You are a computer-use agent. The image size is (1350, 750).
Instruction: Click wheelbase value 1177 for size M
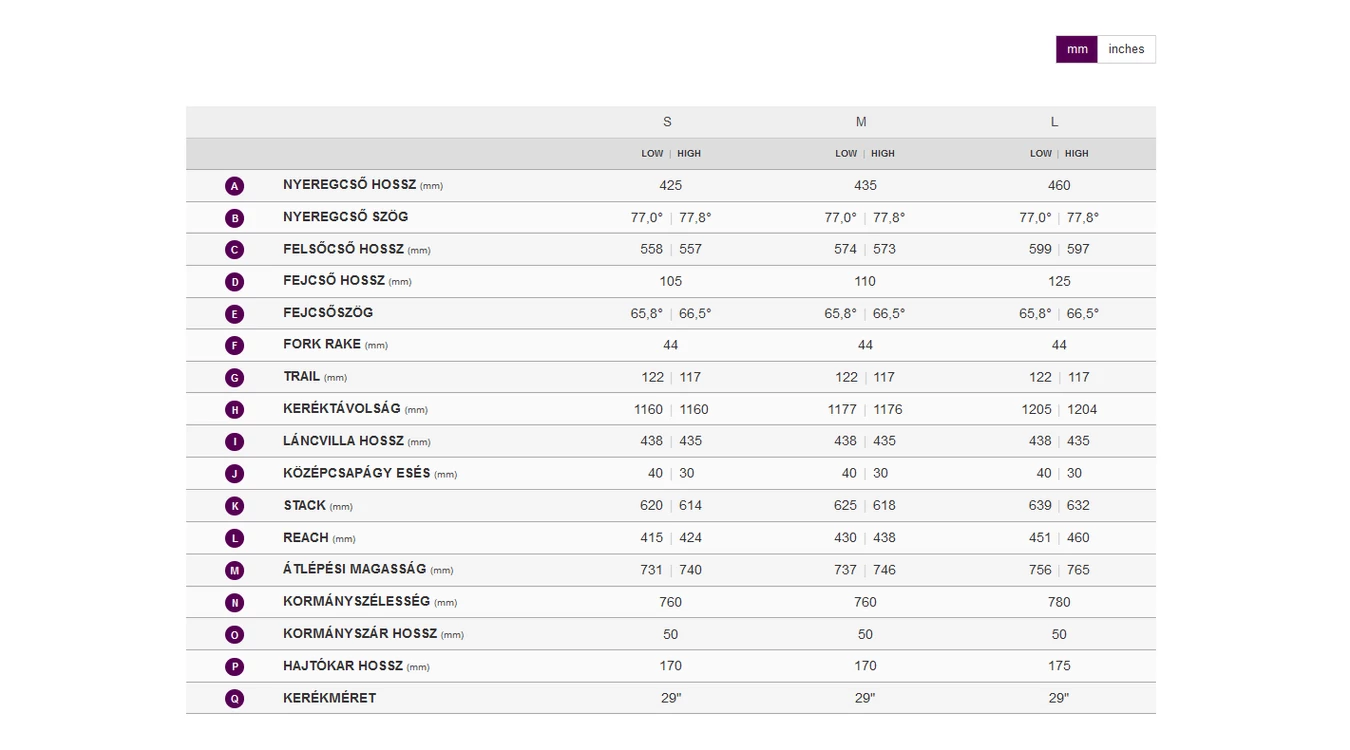point(842,409)
